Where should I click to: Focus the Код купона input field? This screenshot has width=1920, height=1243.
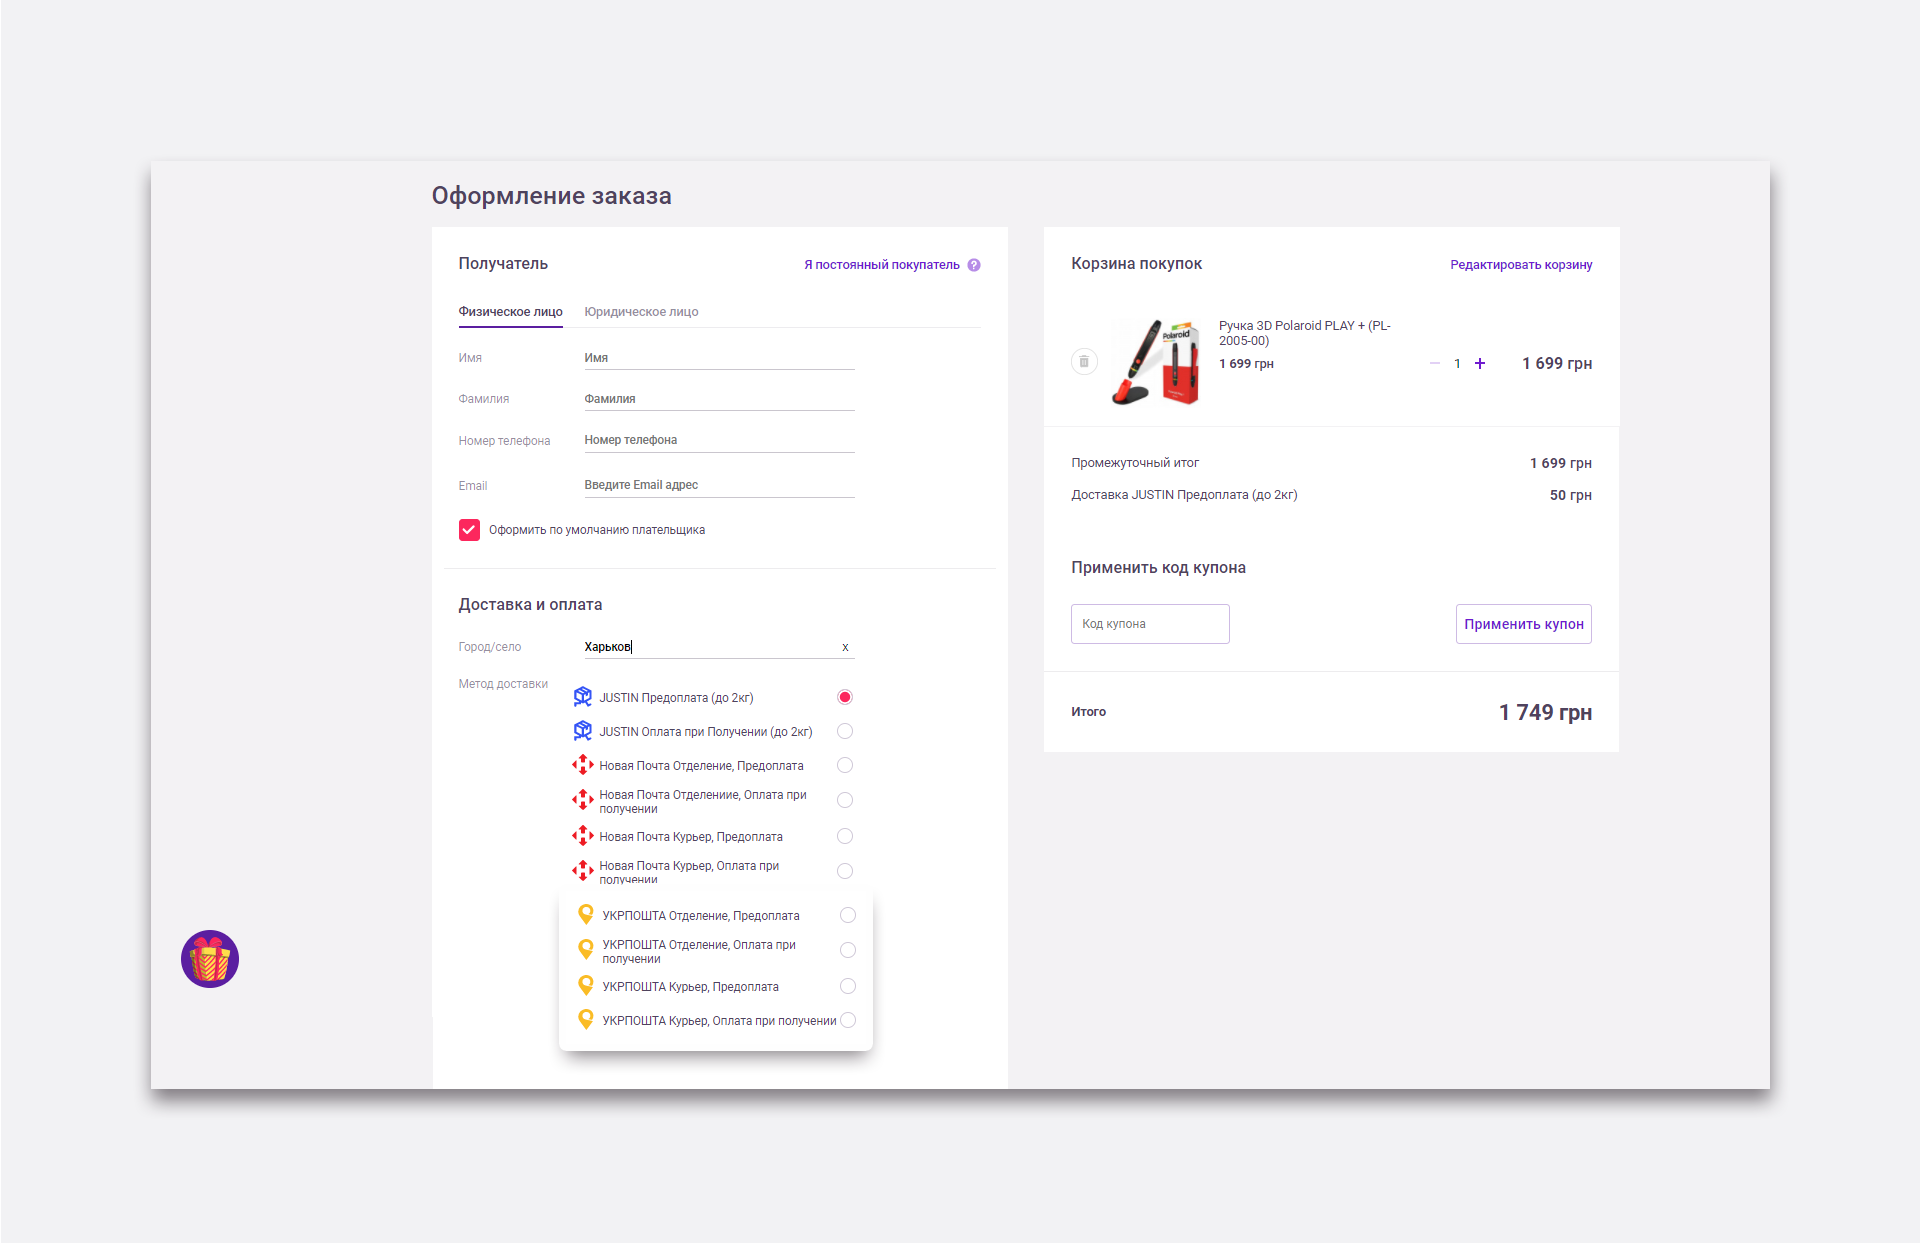tap(1150, 624)
